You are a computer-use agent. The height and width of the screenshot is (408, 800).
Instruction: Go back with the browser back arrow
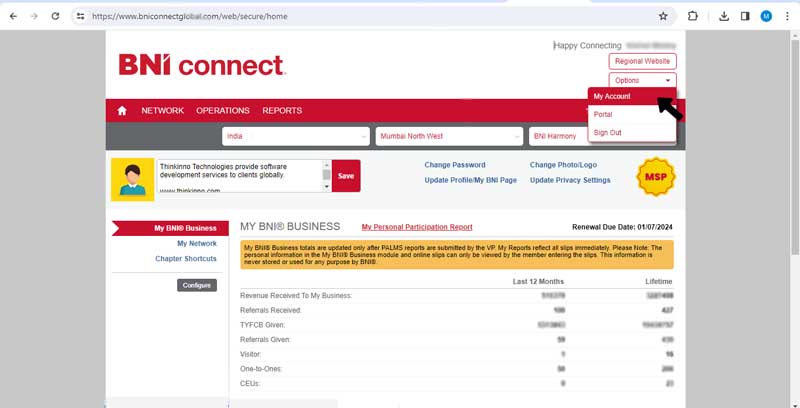(13, 16)
